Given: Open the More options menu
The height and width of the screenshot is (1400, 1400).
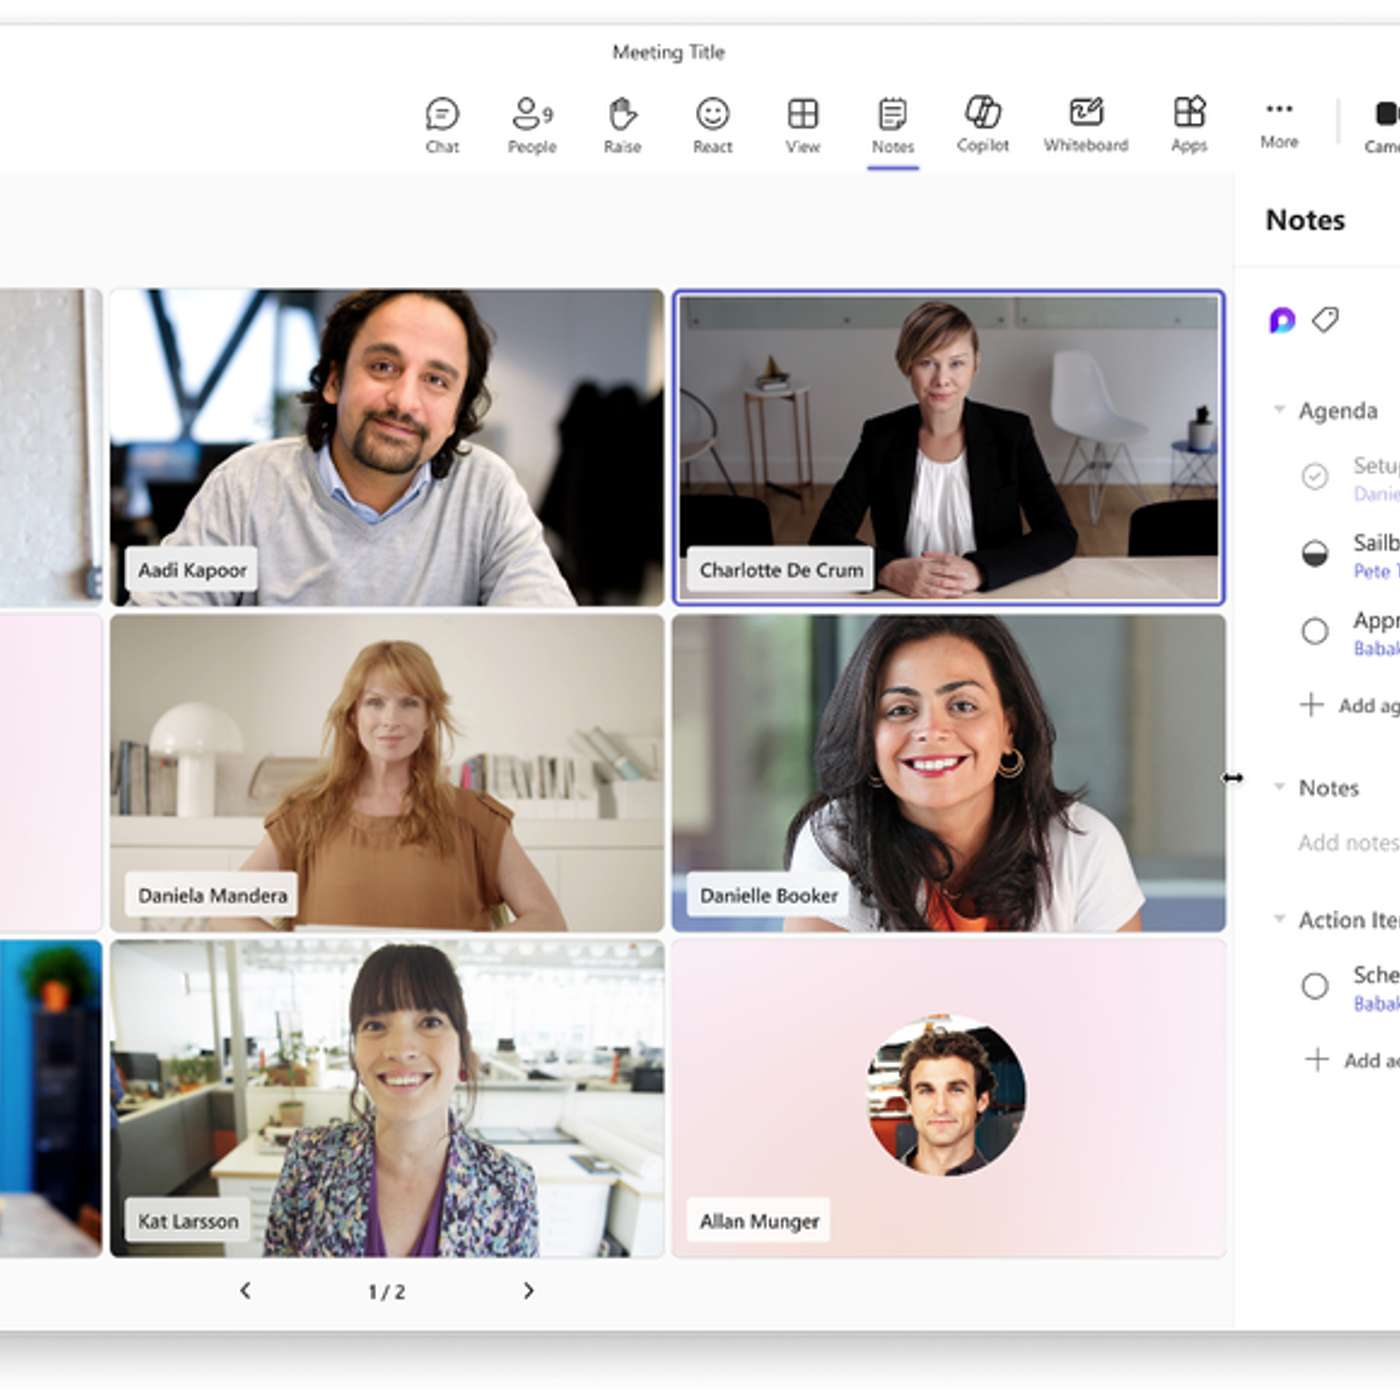Looking at the screenshot, I should (1279, 124).
